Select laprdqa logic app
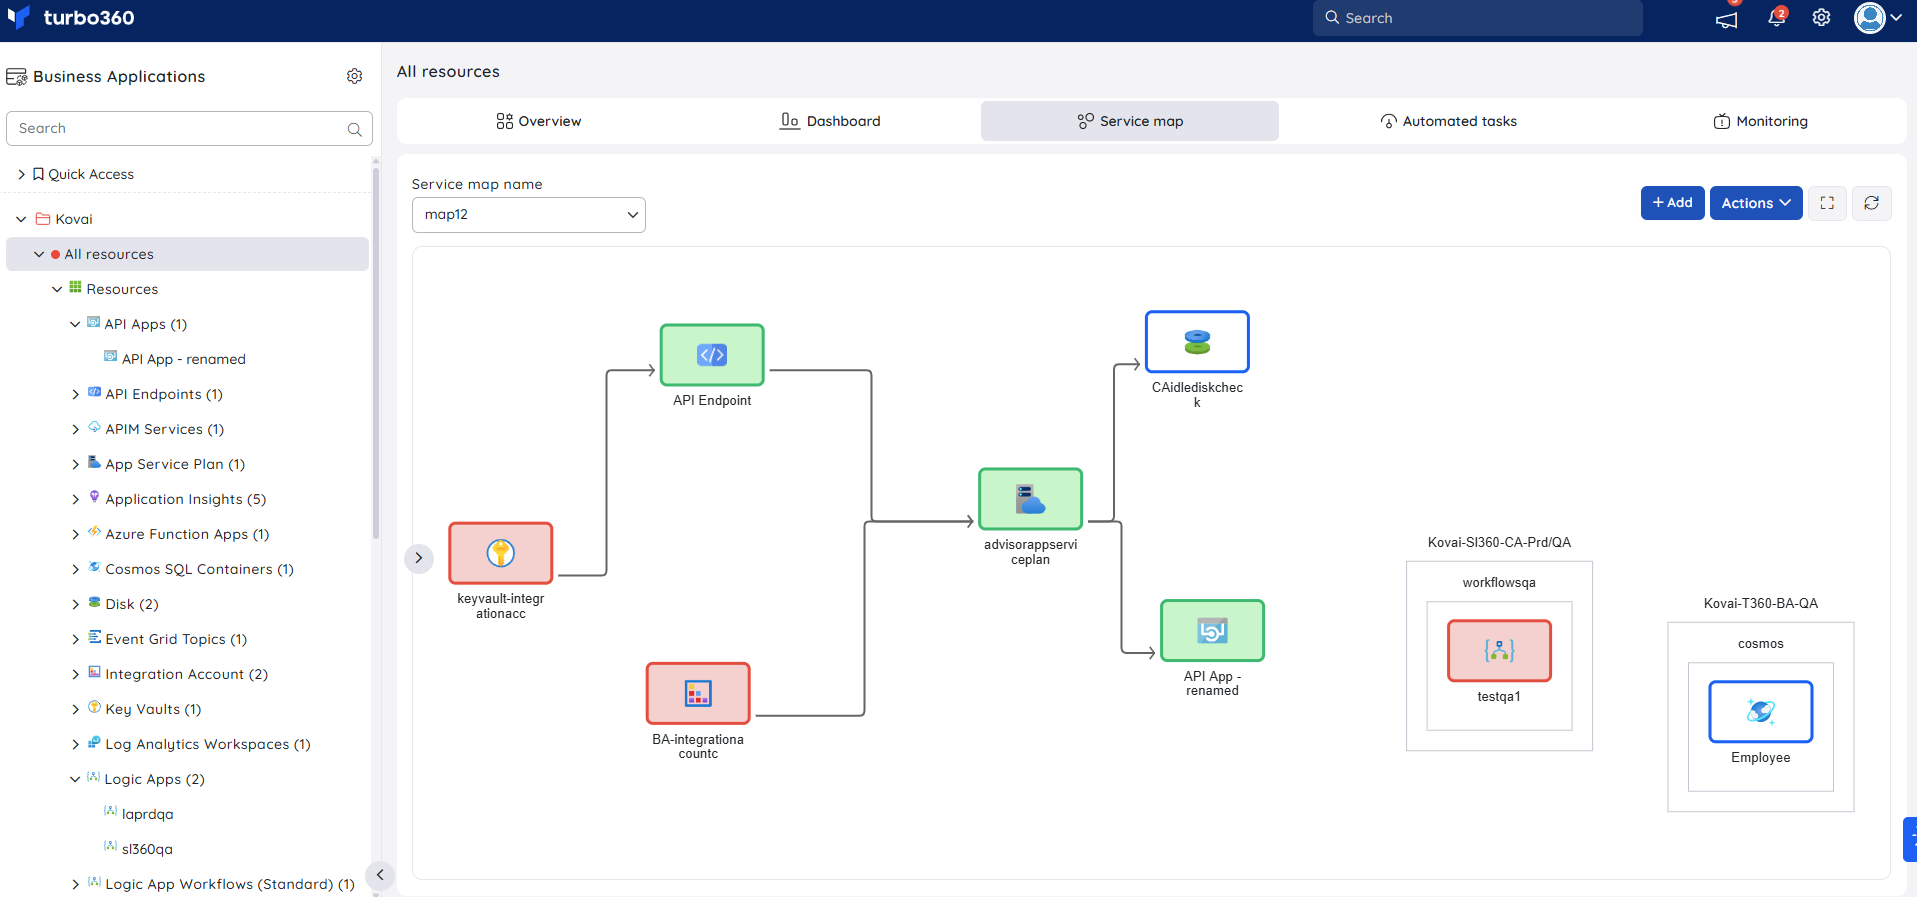Viewport: 1917px width, 897px height. [x=147, y=814]
